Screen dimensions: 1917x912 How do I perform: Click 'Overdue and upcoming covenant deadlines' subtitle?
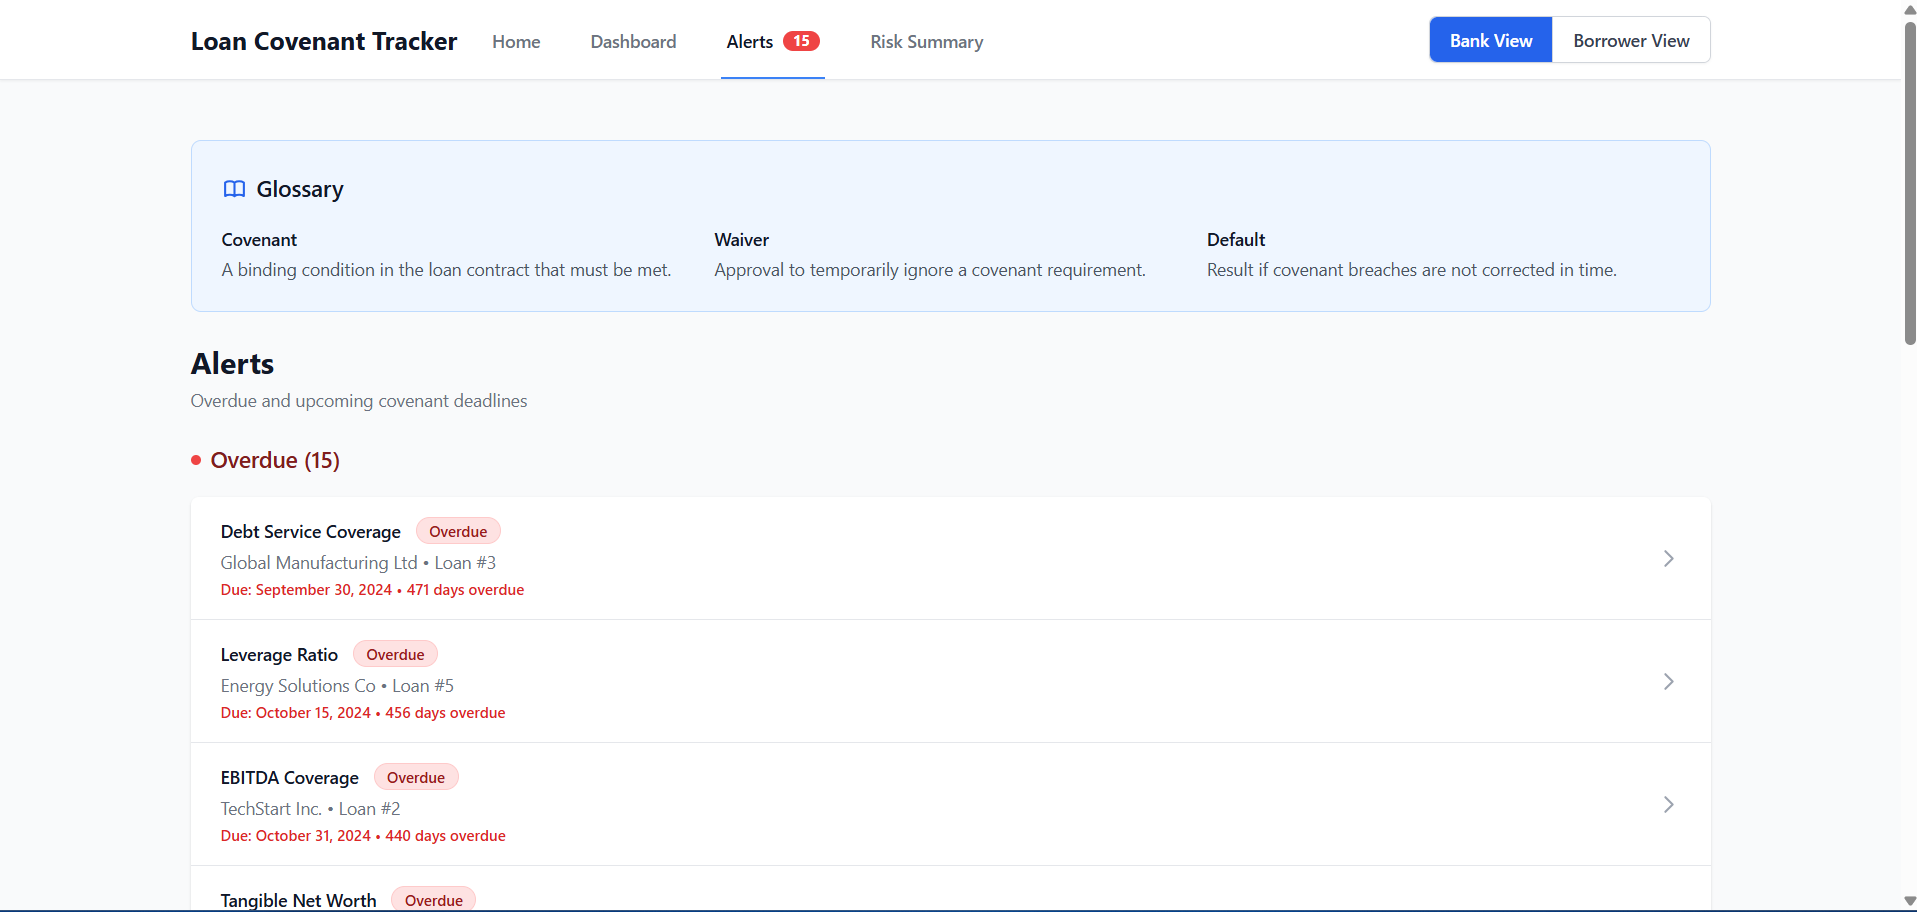point(359,401)
